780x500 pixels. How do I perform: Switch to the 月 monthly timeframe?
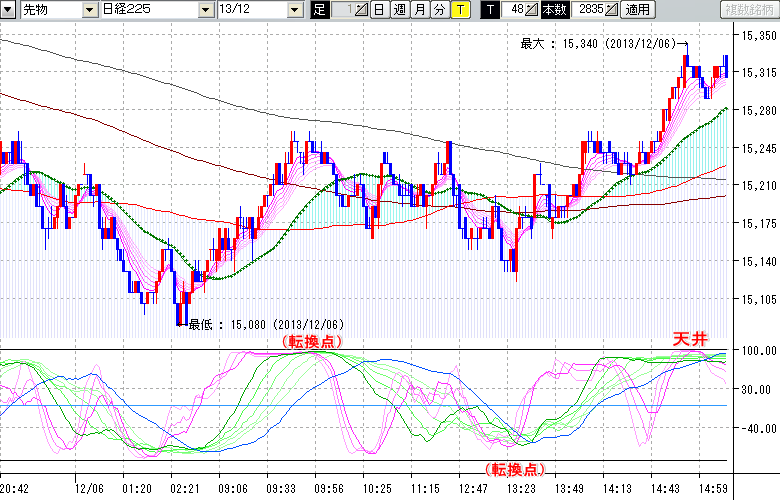(x=419, y=10)
